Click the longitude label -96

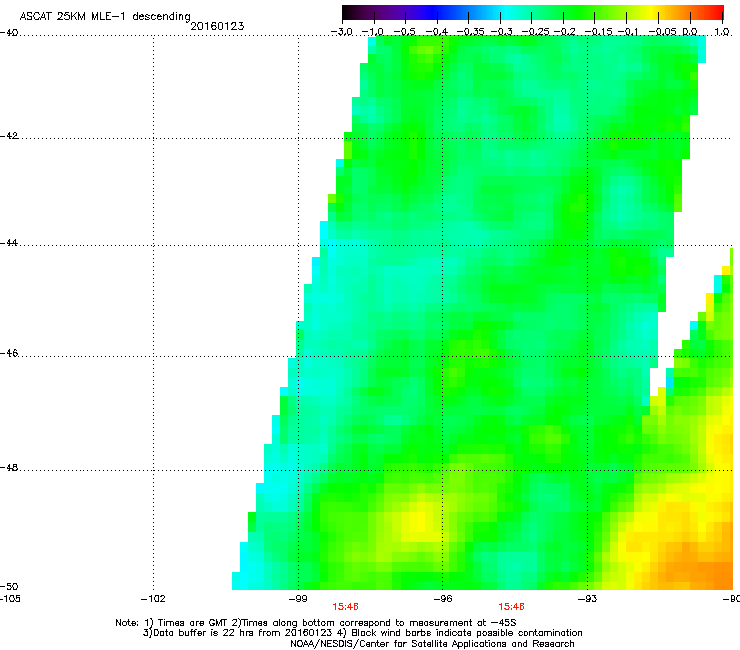[443, 599]
